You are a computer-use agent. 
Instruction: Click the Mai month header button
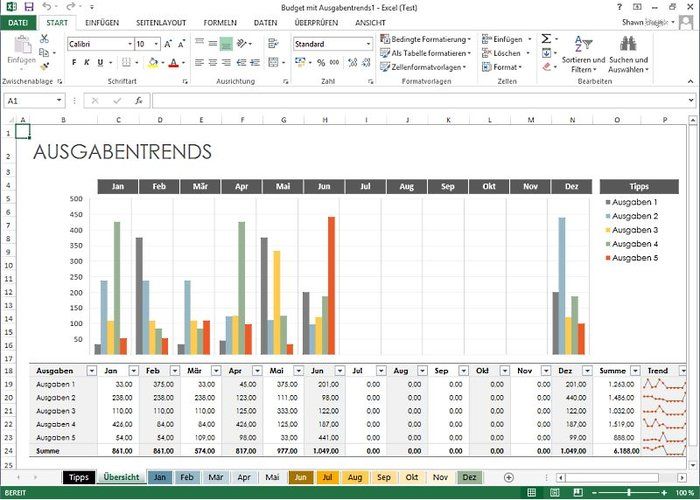point(283,186)
